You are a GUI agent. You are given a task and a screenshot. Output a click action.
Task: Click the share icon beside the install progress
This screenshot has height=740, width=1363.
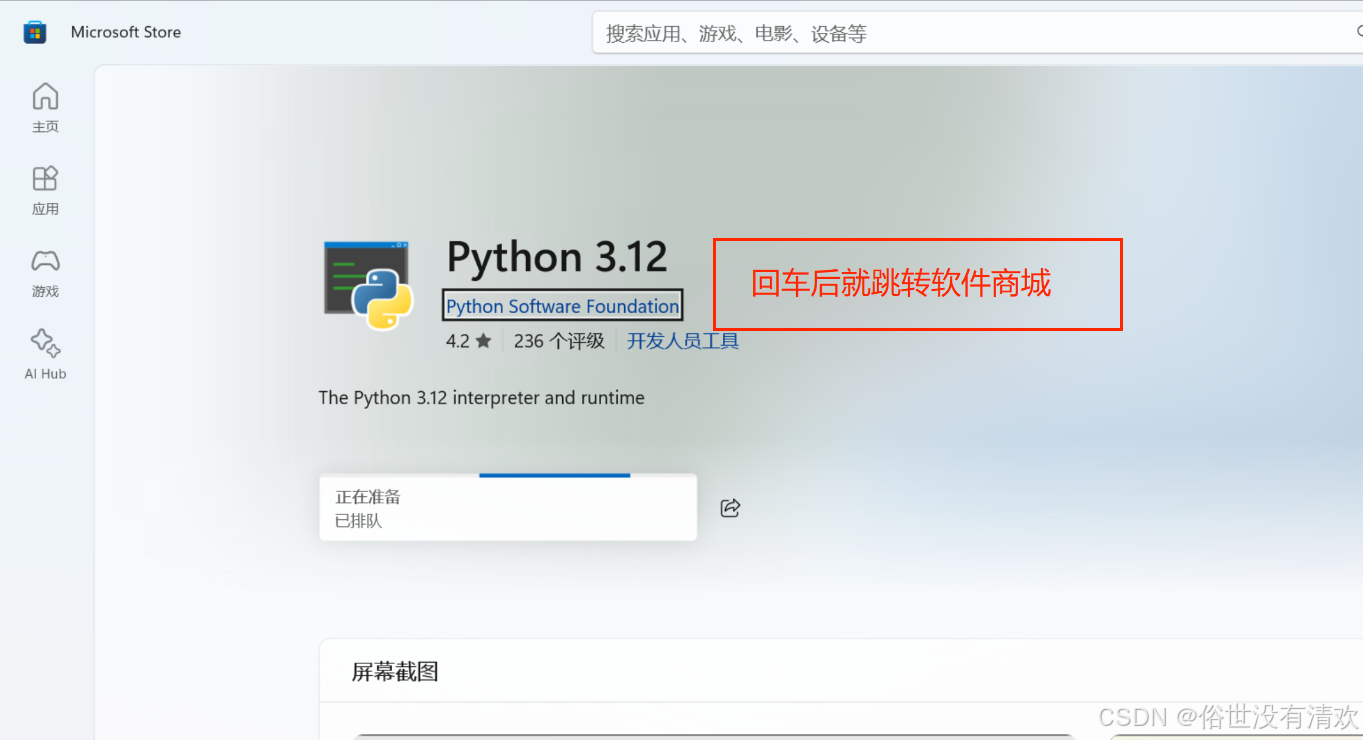click(730, 508)
